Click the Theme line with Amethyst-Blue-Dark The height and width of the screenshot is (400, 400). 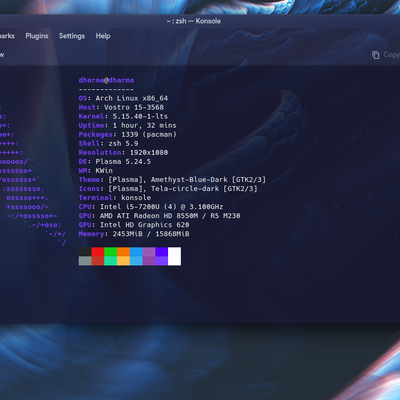(x=172, y=179)
